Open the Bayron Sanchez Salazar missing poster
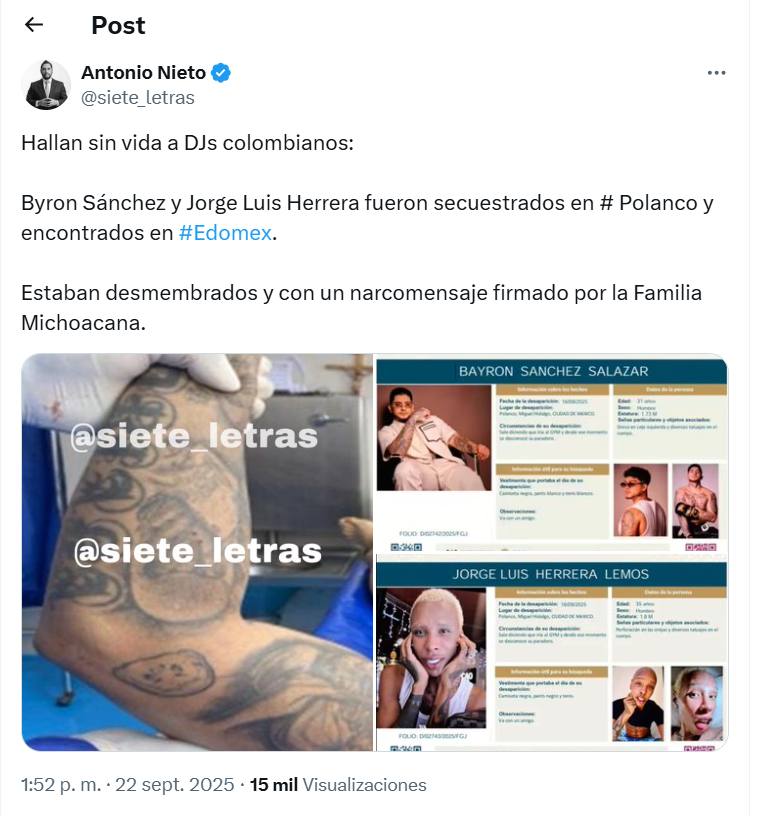Viewport: 763px width, 816px height. pyautogui.click(x=552, y=454)
